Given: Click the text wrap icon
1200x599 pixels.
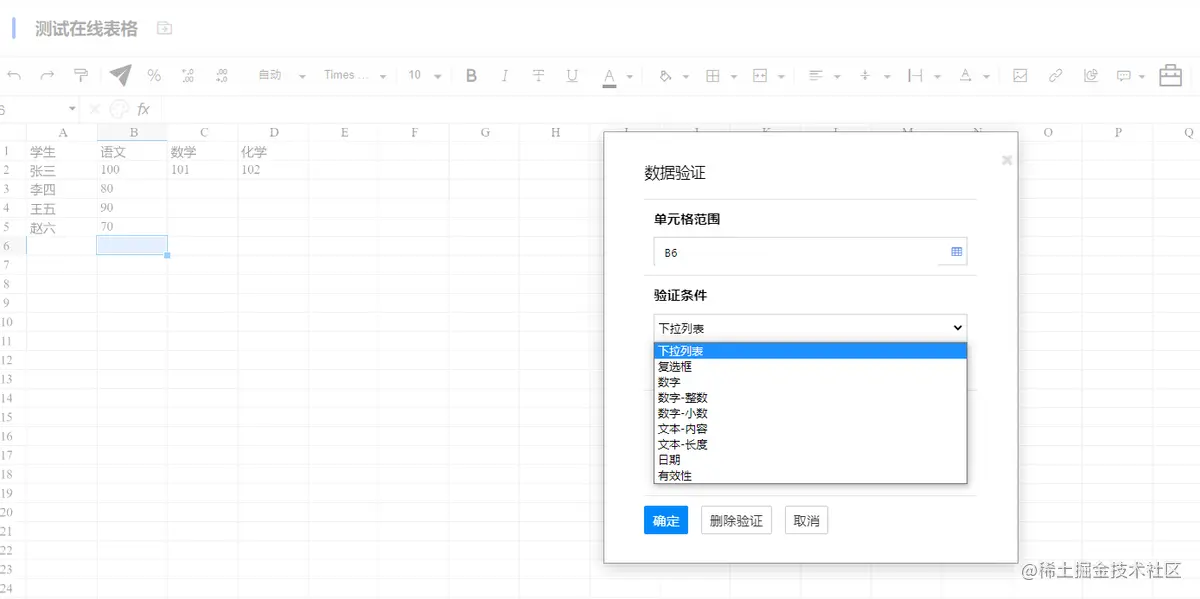Looking at the screenshot, I should click(x=915, y=76).
